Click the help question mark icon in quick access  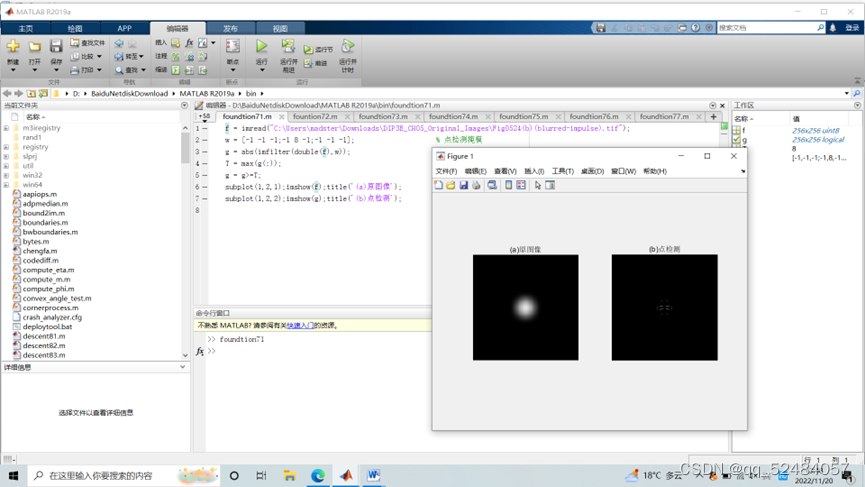pos(696,28)
